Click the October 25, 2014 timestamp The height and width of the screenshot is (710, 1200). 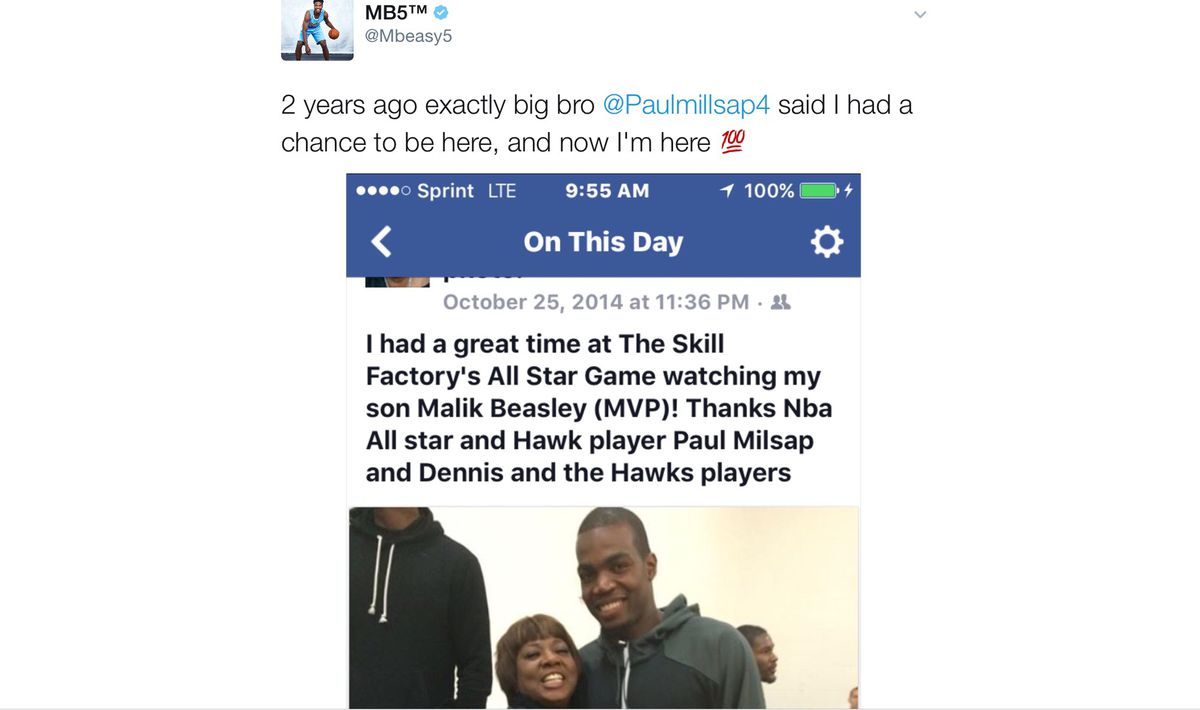pyautogui.click(x=595, y=302)
